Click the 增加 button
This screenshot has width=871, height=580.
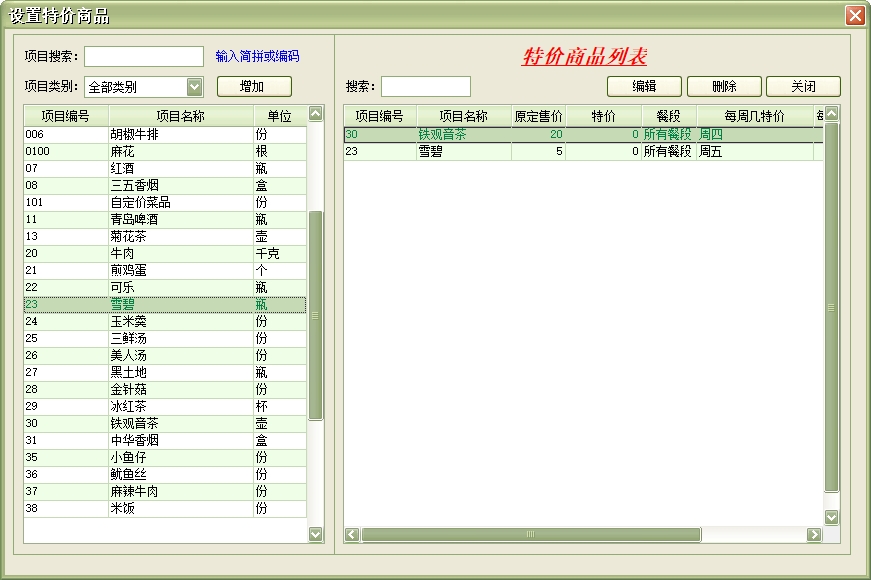(254, 87)
